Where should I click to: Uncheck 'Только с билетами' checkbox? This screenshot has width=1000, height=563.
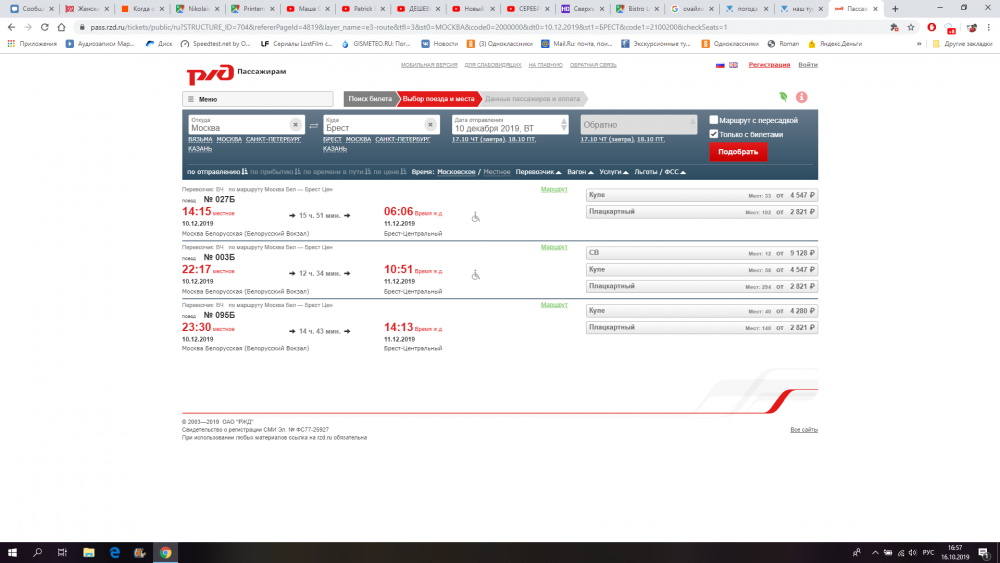714,134
